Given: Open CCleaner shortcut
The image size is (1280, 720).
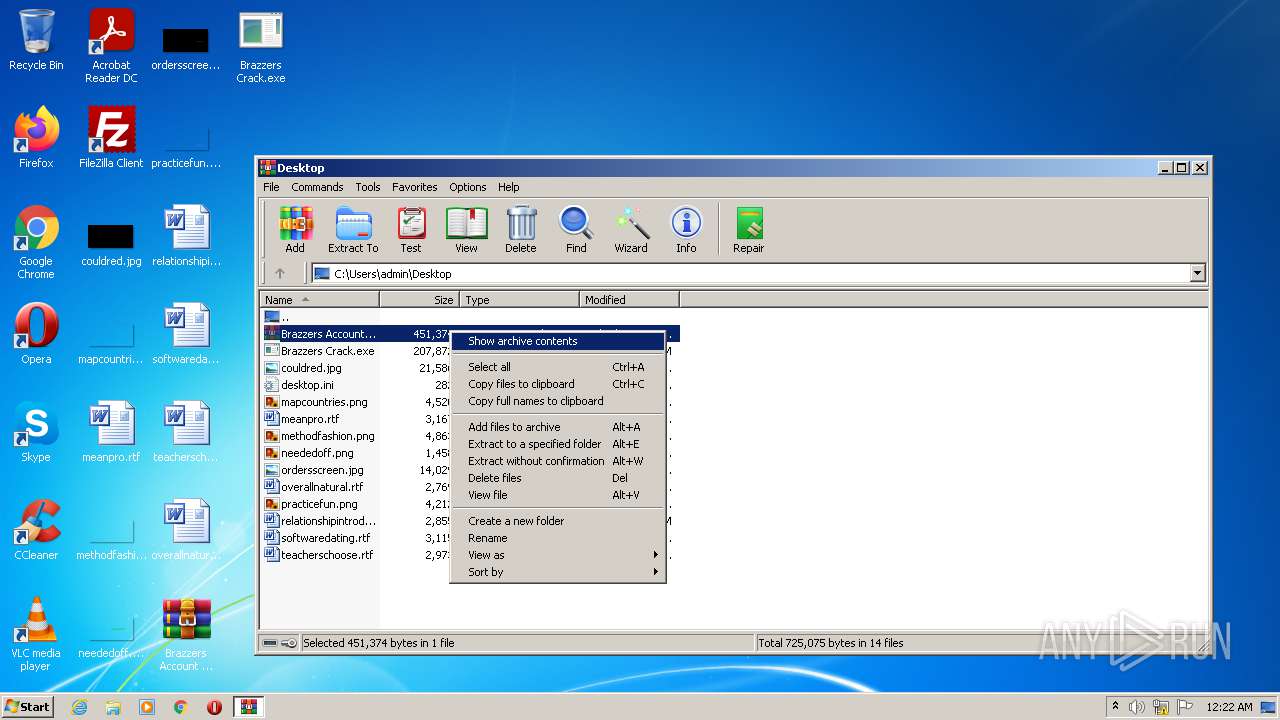Looking at the screenshot, I should [36, 530].
